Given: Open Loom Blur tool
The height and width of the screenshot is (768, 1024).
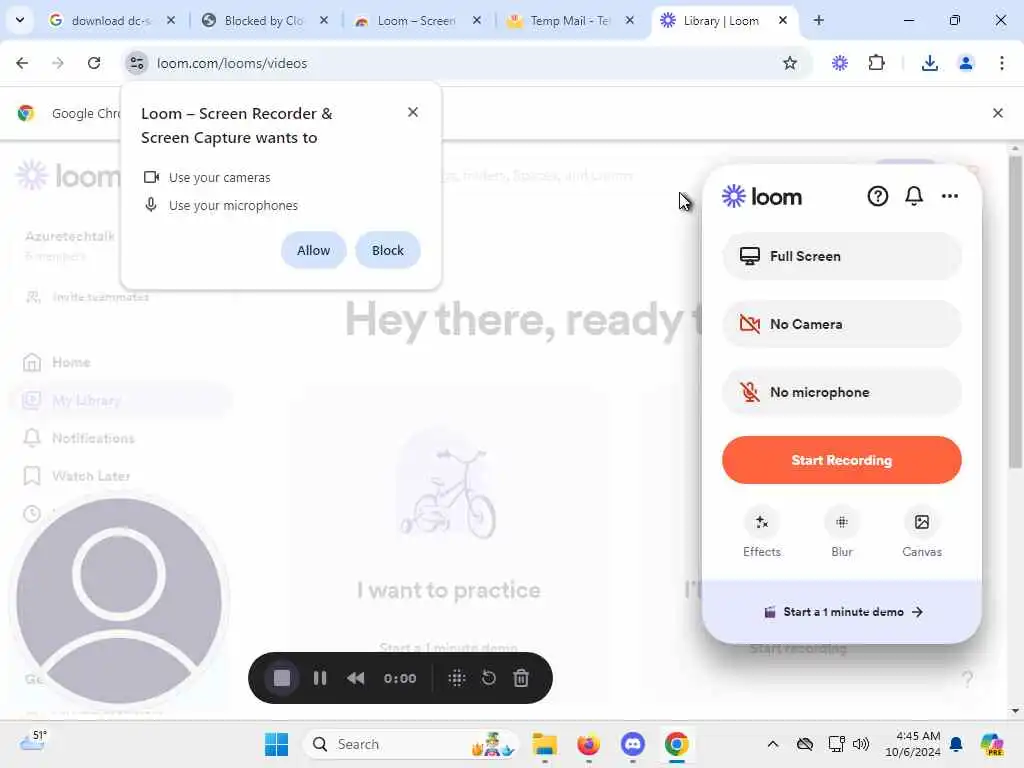Looking at the screenshot, I should pyautogui.click(x=842, y=533).
